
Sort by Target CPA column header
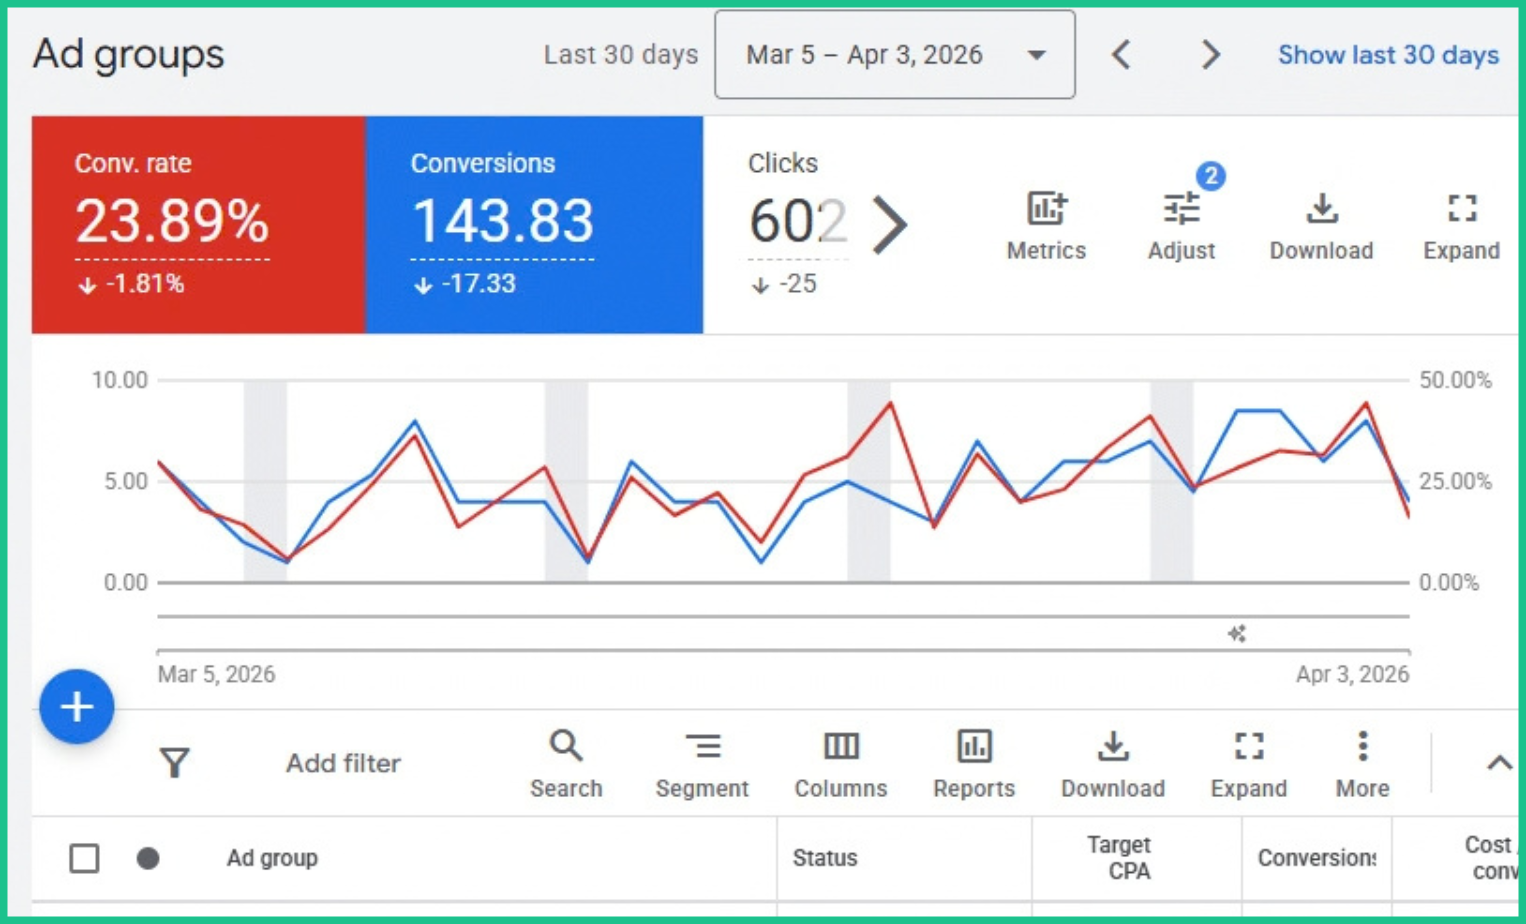[1120, 858]
